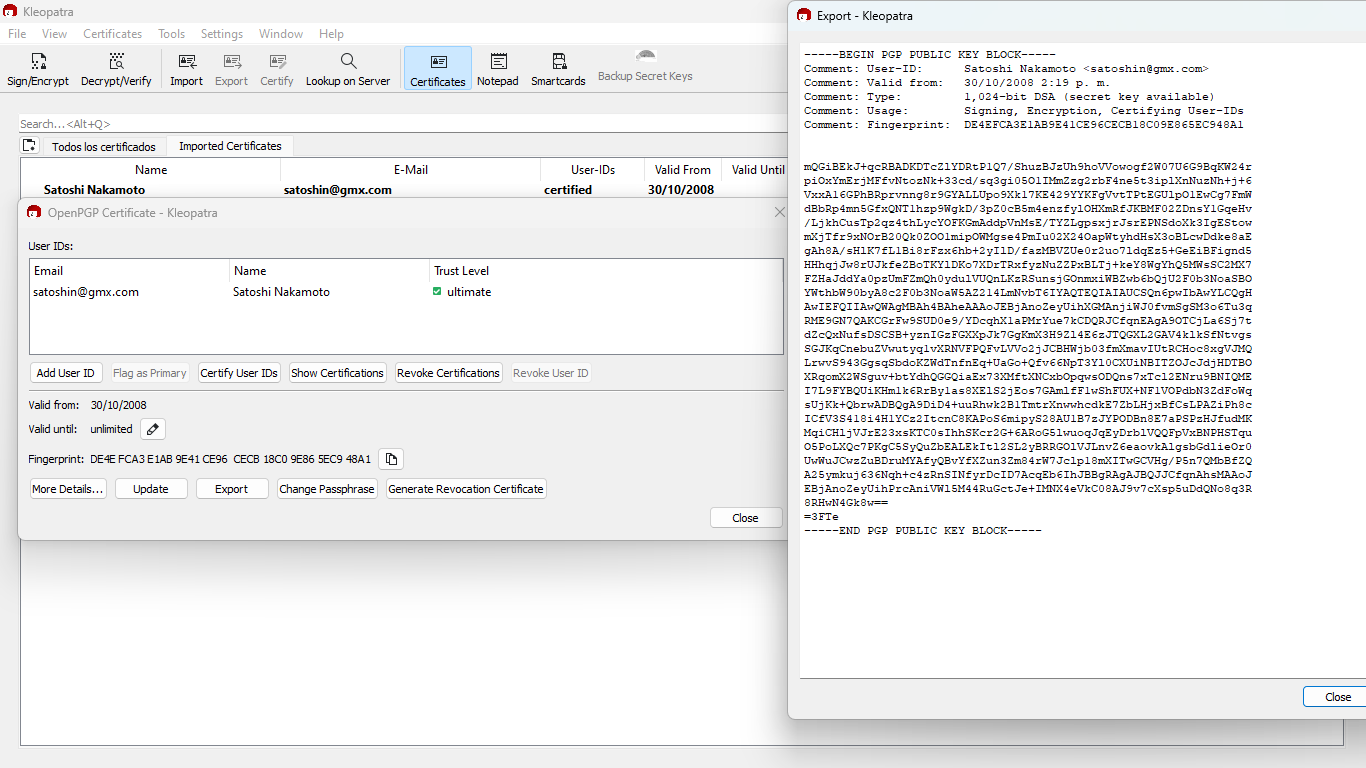Open the Tools menu

pyautogui.click(x=171, y=34)
